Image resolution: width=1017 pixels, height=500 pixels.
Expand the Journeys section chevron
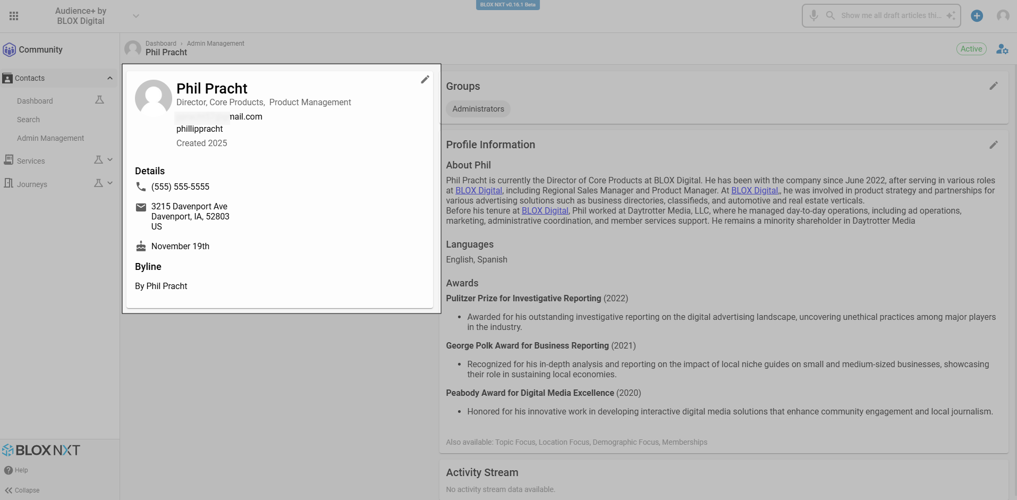pyautogui.click(x=110, y=184)
